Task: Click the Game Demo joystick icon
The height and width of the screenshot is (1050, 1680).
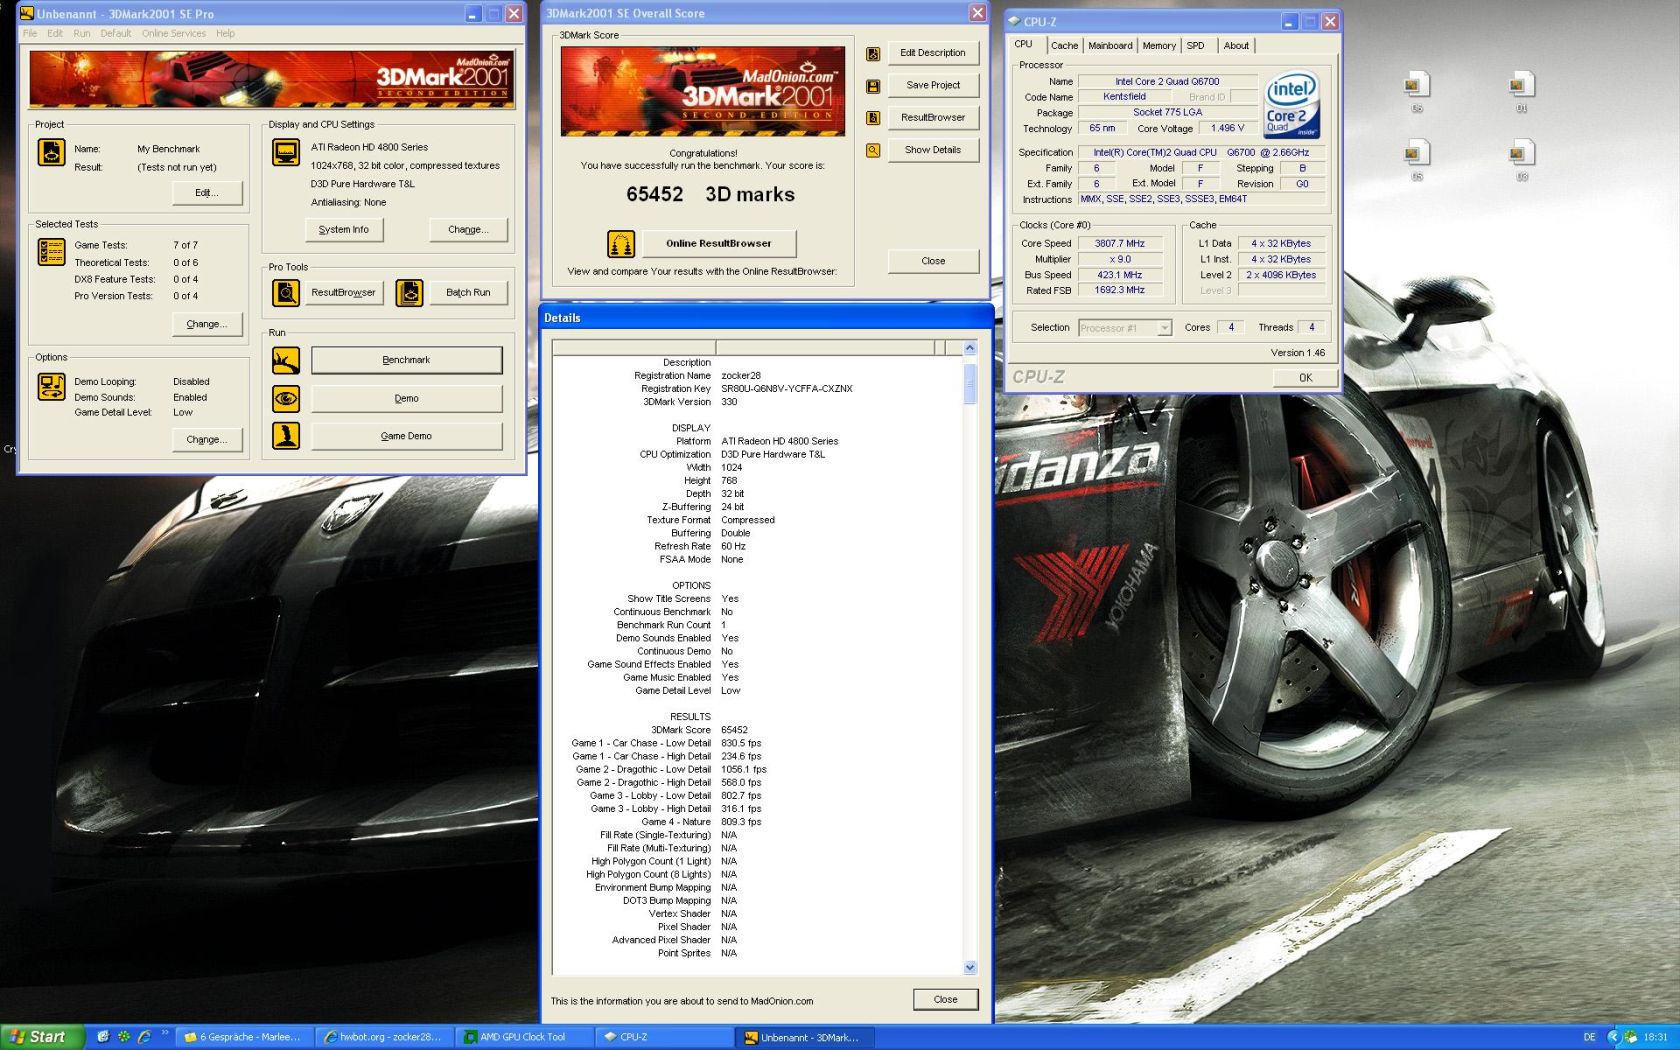Action: click(x=286, y=436)
